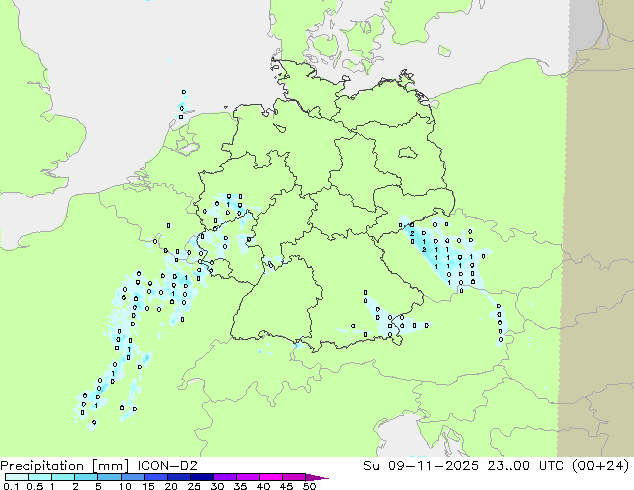This screenshot has height=490, width=634.
Task: Click the 0.5 legend value label
Action: point(35,486)
